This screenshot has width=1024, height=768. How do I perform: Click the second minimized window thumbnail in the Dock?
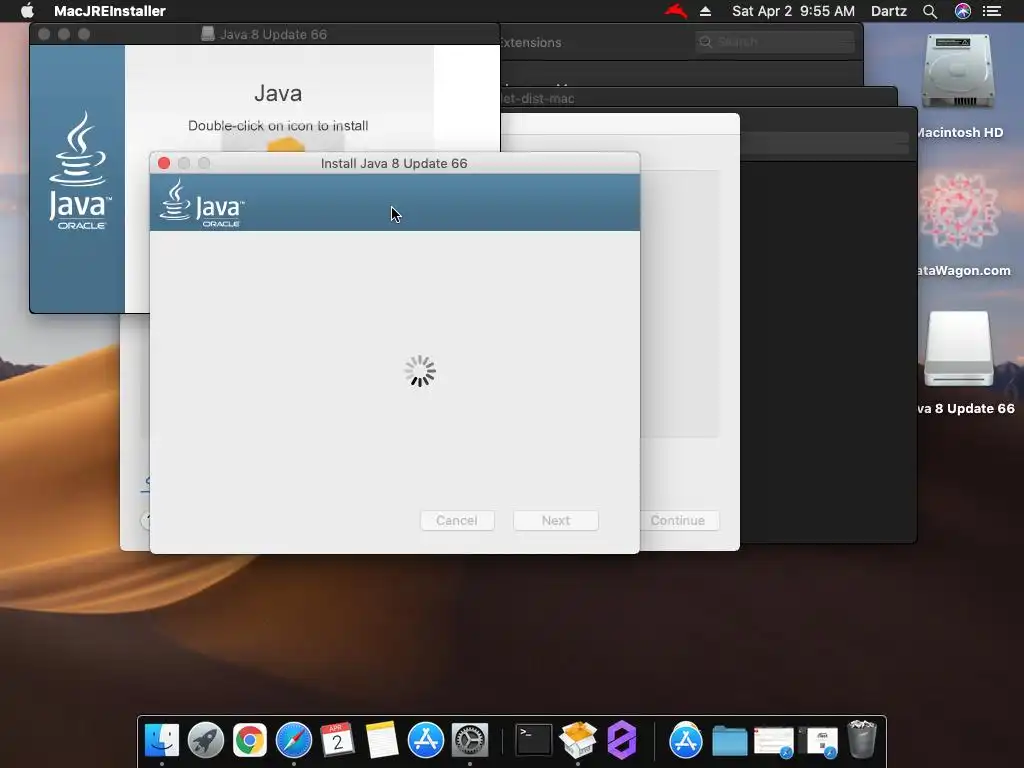[x=818, y=741]
